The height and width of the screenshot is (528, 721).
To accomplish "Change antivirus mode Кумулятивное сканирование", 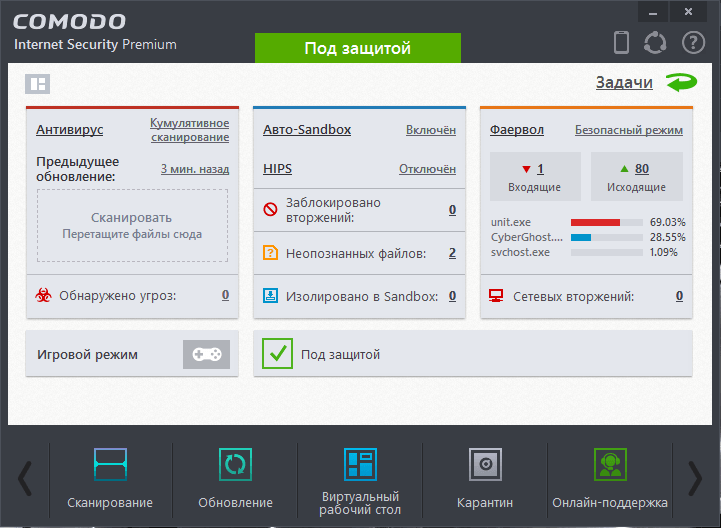I will (189, 130).
